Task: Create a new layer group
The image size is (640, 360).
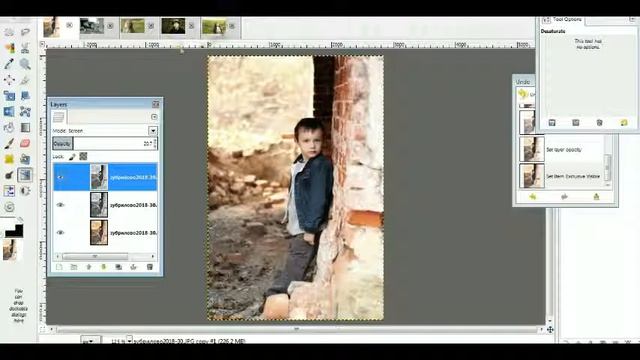Action: [x=74, y=267]
